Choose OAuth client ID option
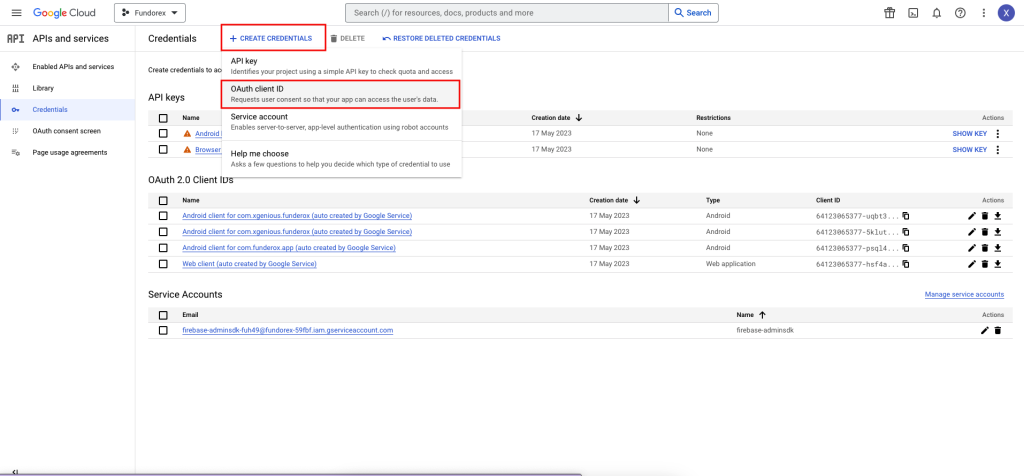This screenshot has height=476, width=1024. click(342, 94)
